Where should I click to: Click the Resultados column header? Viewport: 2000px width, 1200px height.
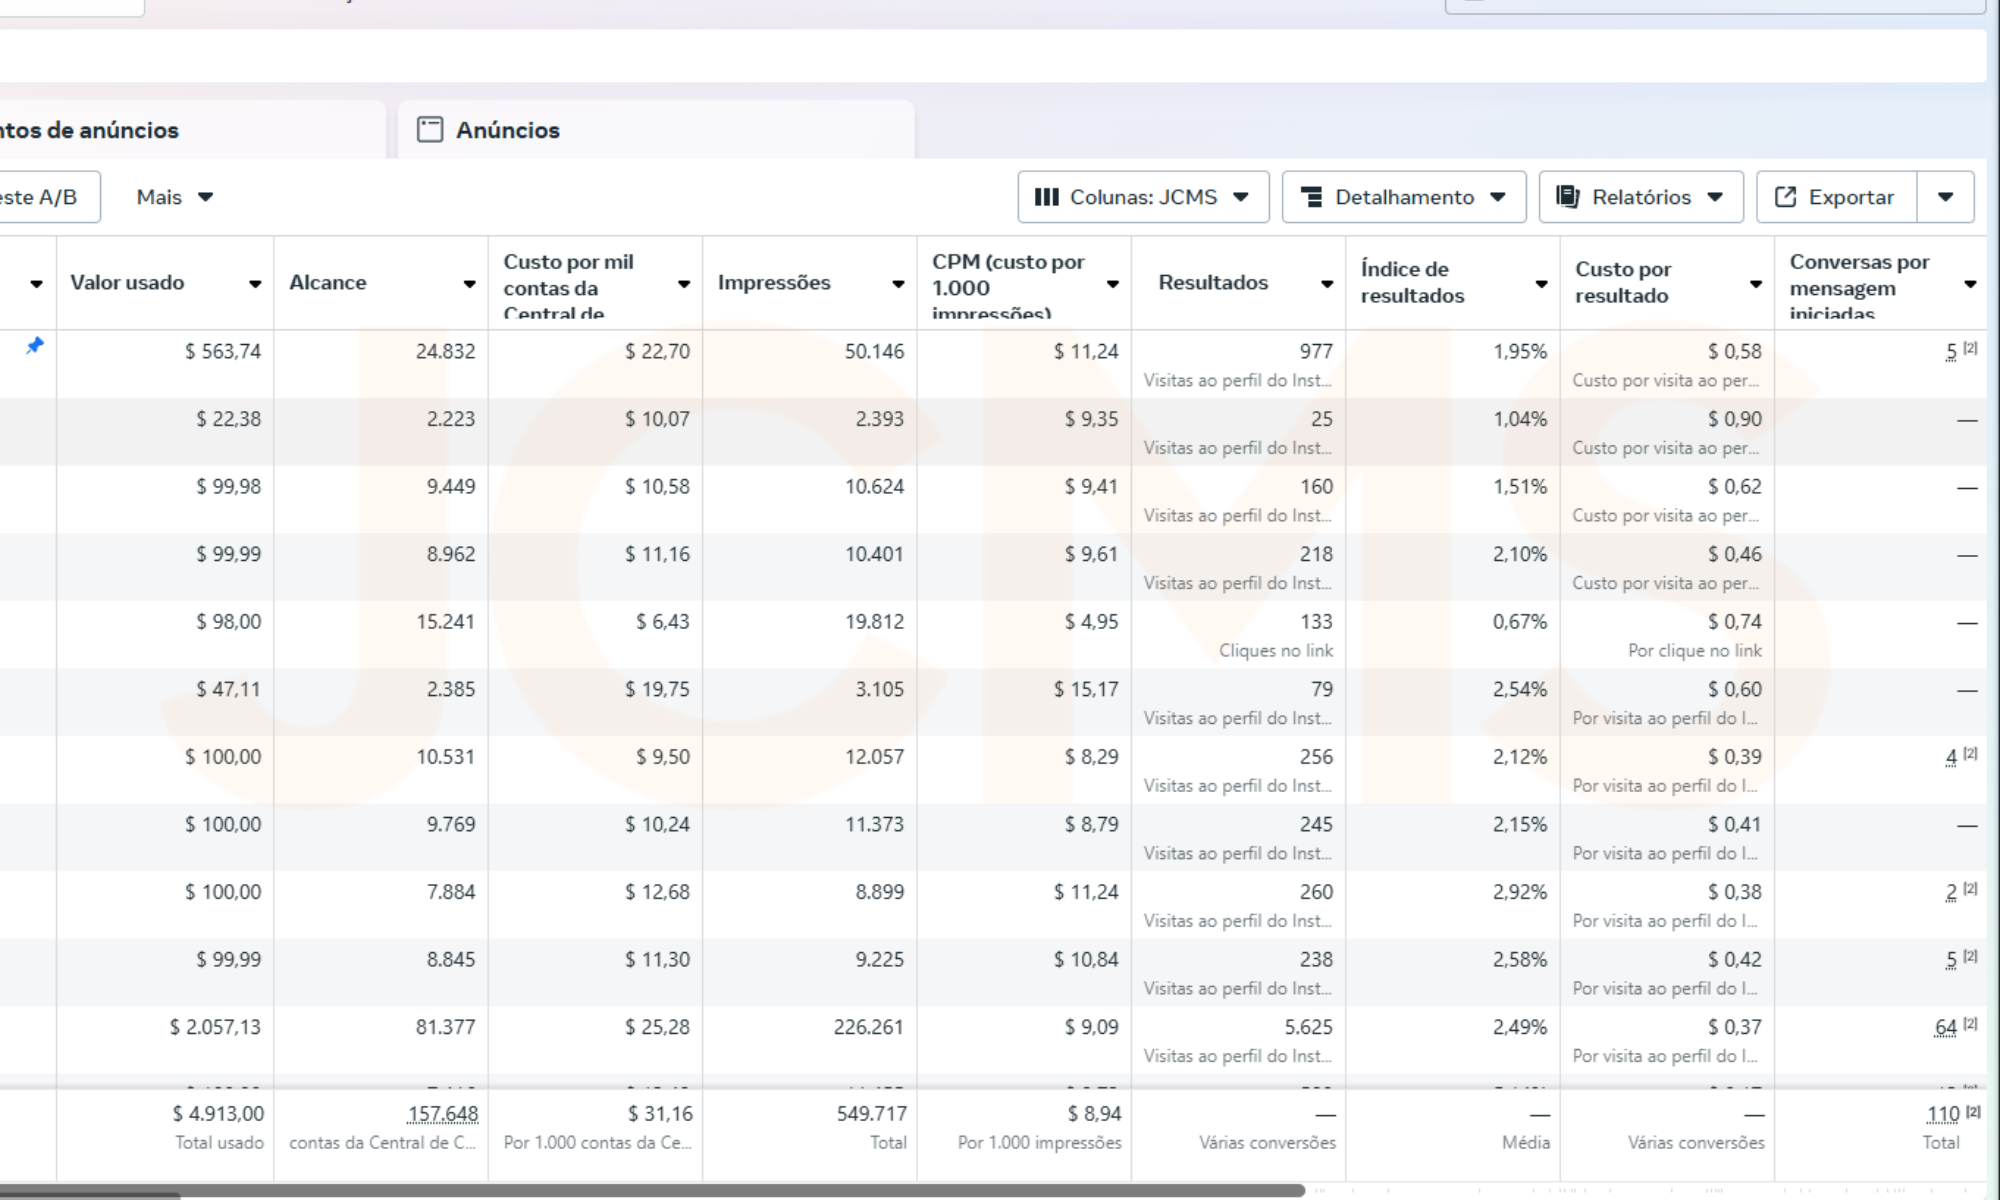(1213, 282)
